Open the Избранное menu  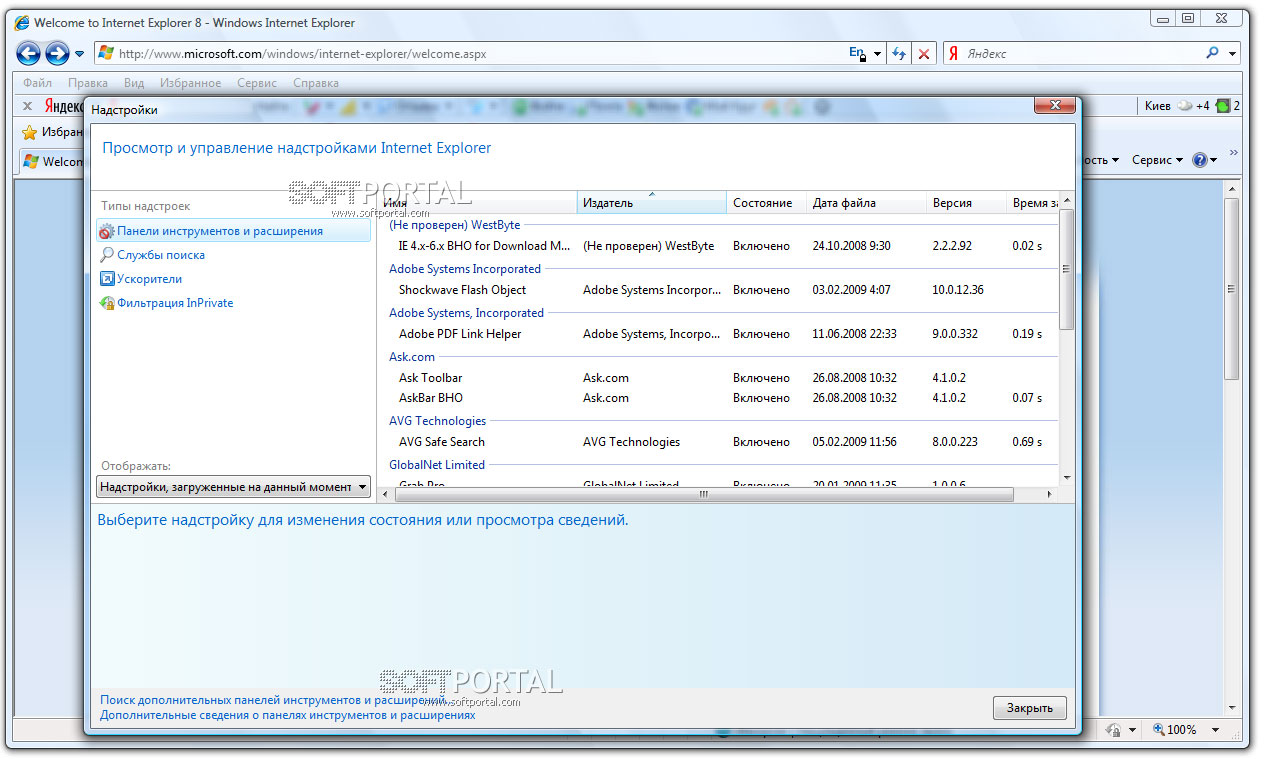190,83
